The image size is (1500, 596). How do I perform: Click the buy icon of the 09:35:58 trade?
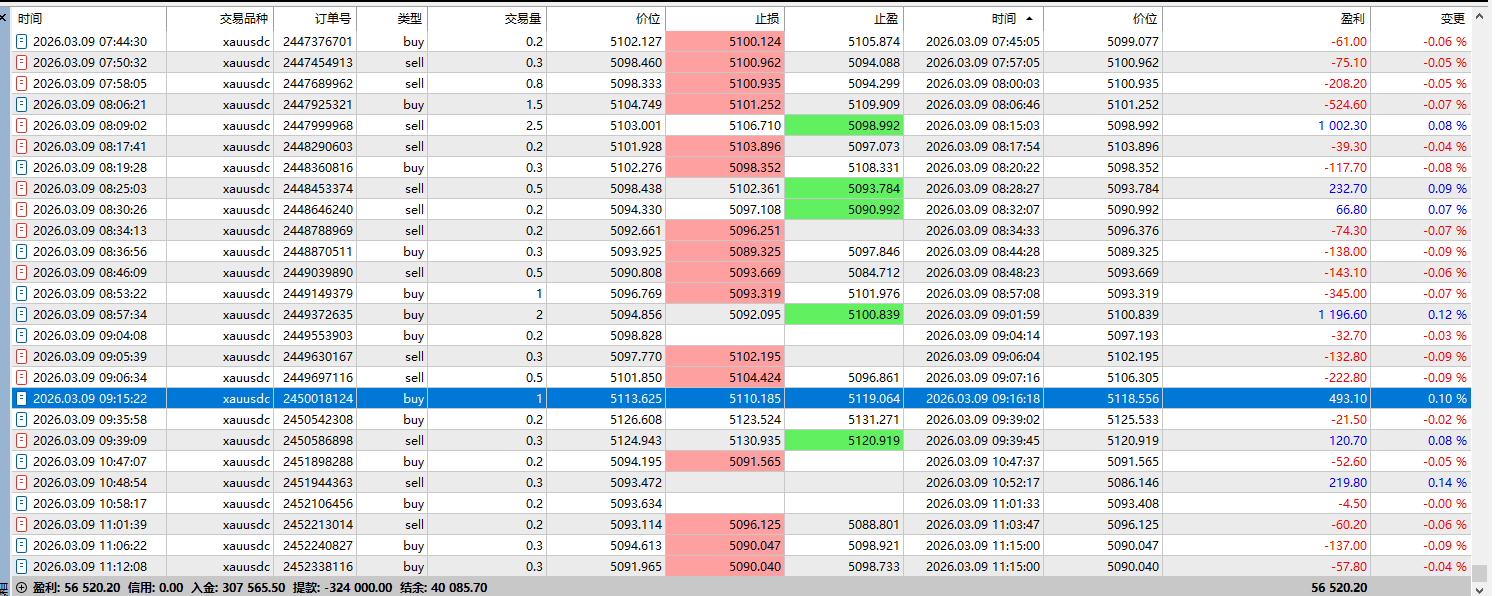point(22,419)
